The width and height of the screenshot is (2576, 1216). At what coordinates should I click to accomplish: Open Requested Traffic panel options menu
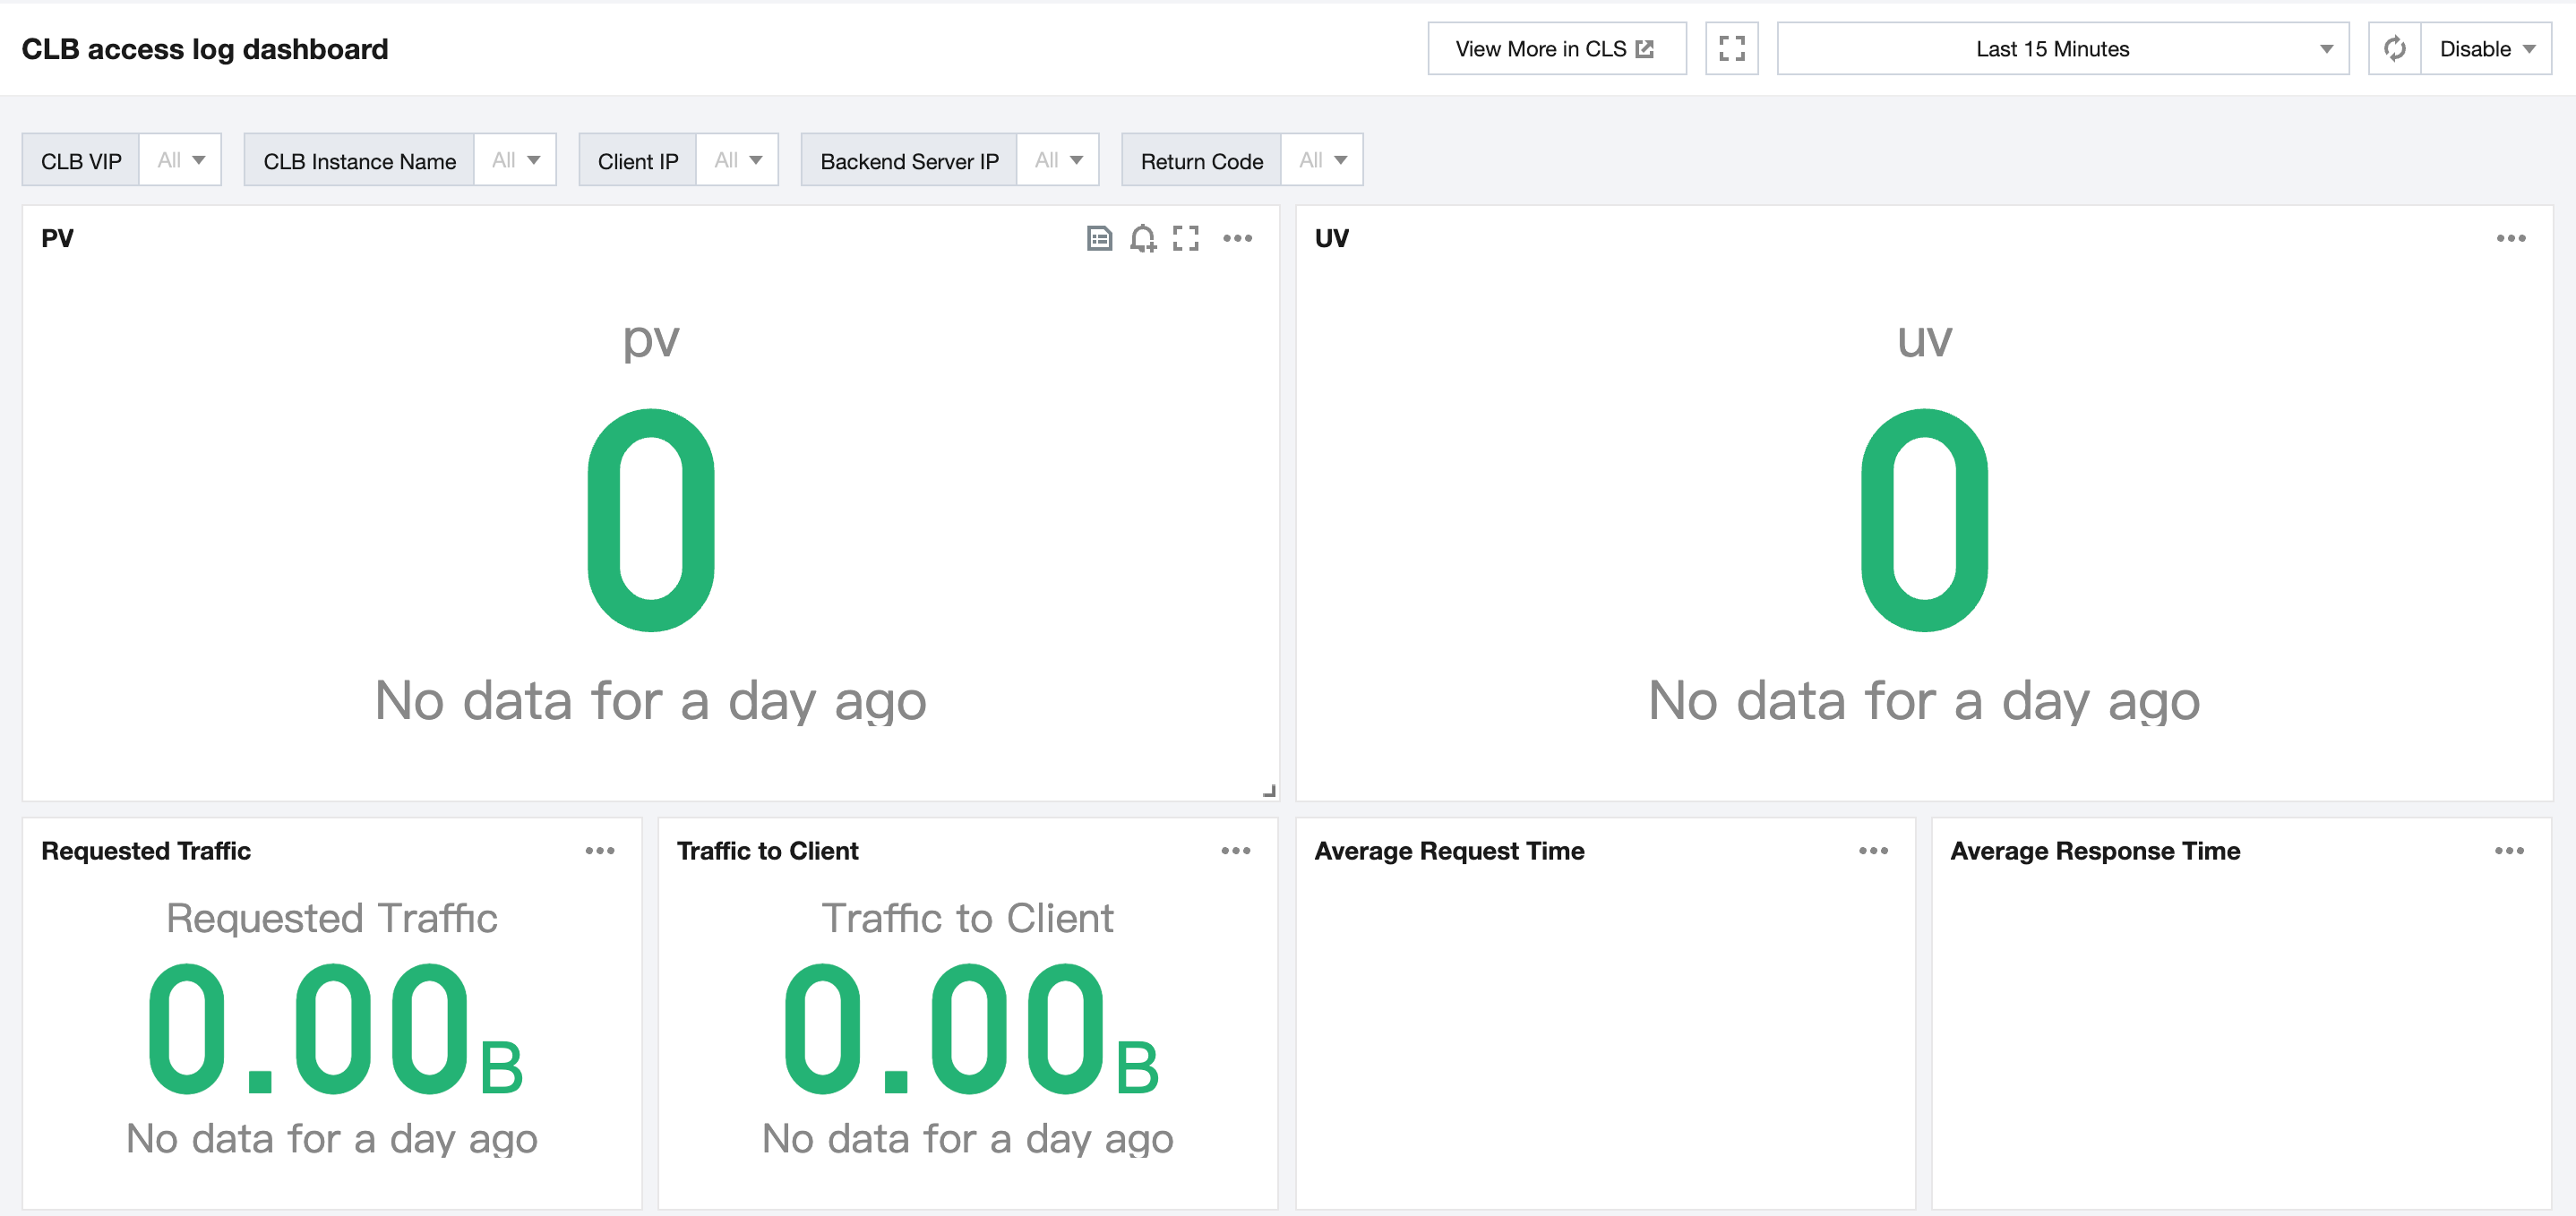600,851
